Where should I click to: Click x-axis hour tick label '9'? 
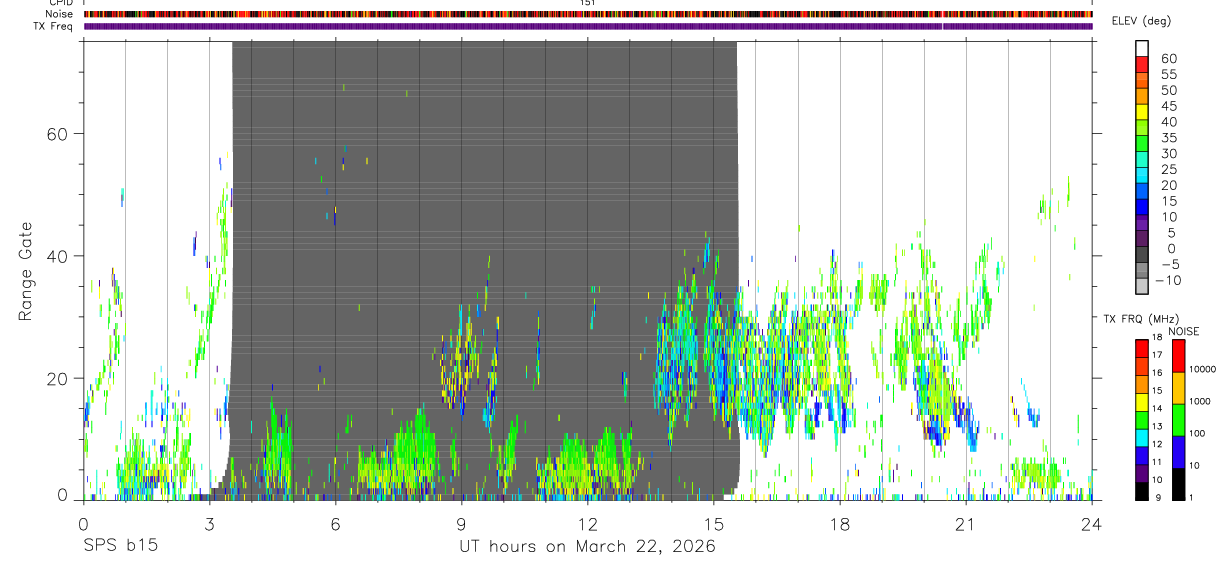click(x=461, y=523)
